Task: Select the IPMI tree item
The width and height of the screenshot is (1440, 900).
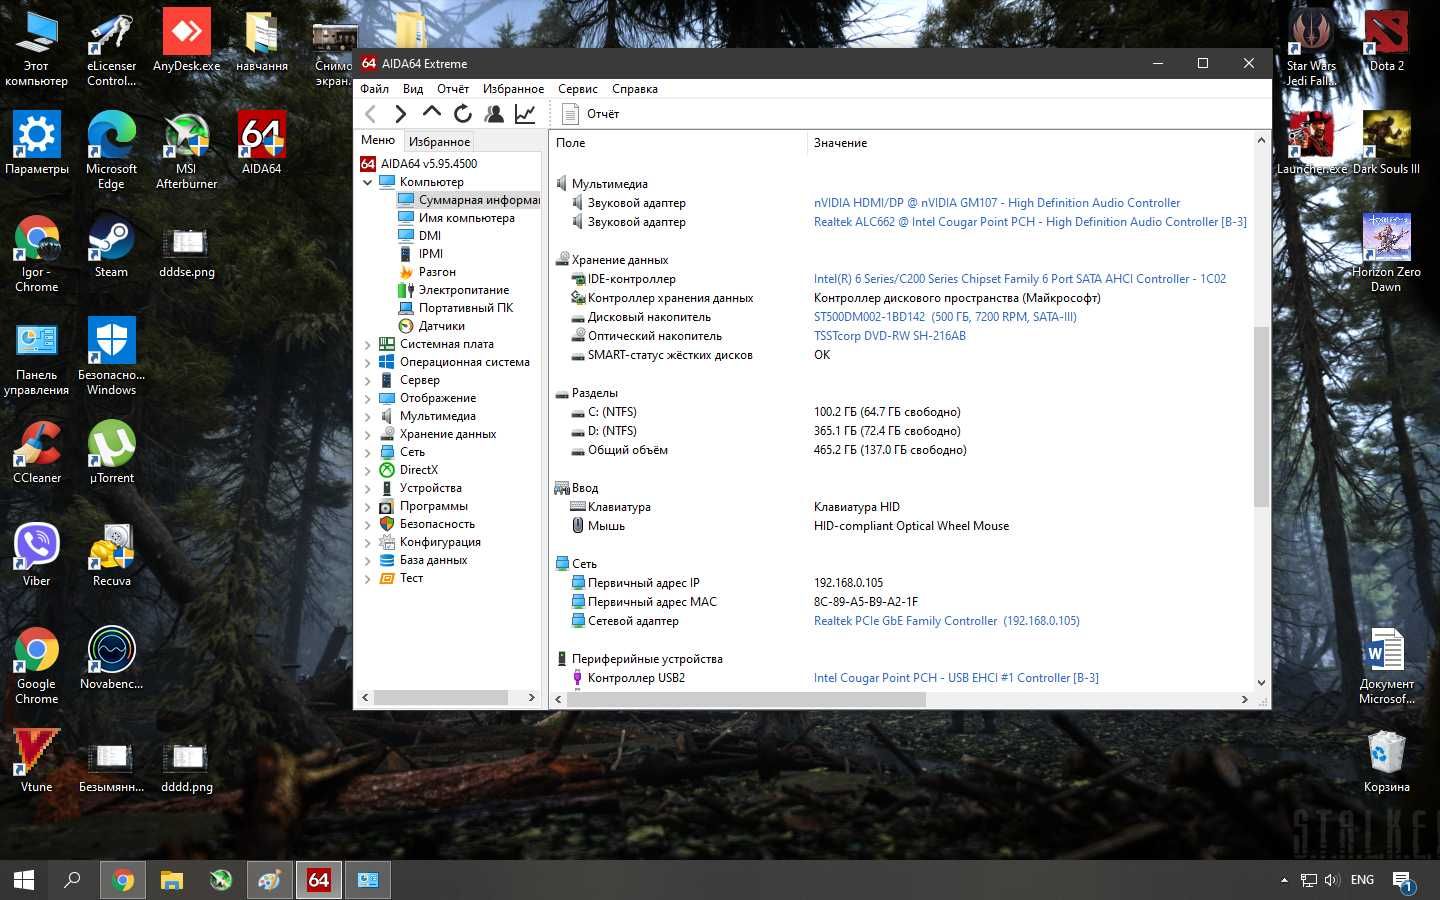Action: pos(431,254)
